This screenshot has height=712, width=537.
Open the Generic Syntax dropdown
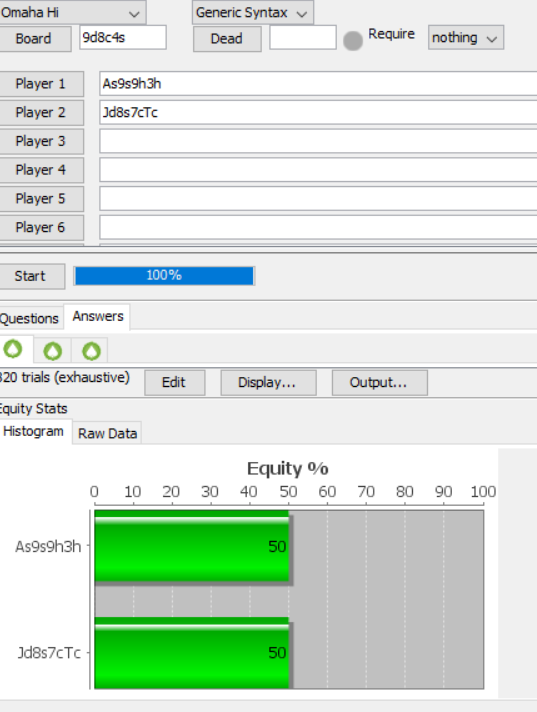pos(252,13)
